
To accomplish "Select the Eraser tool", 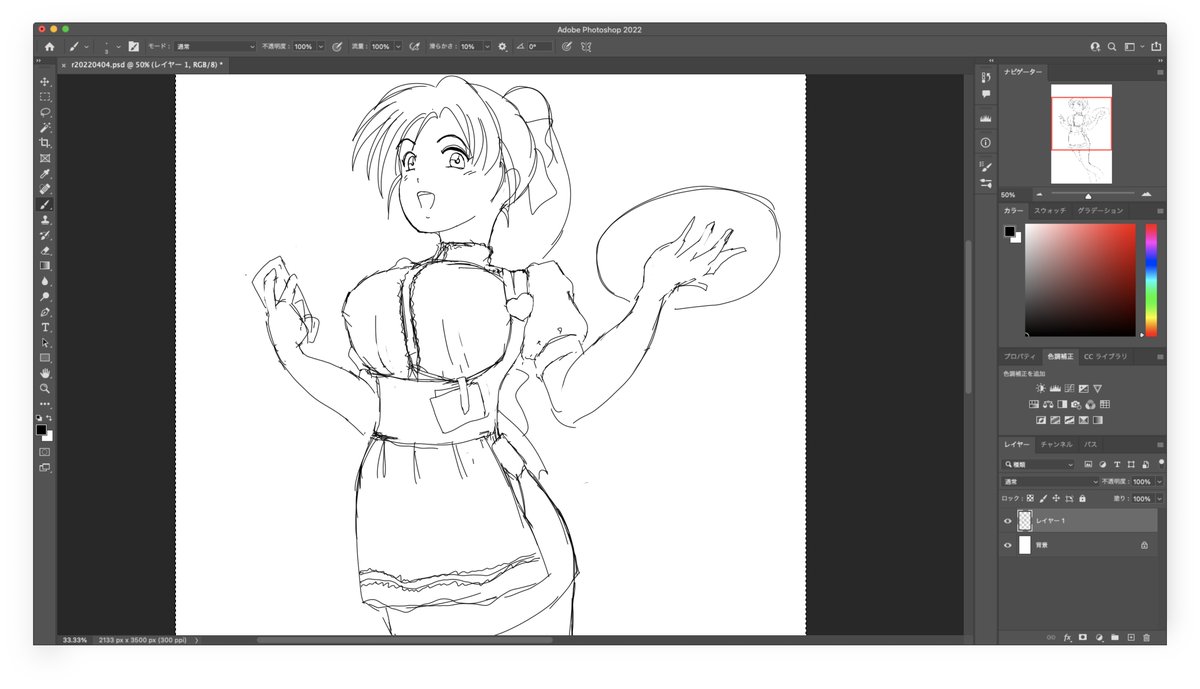I will (45, 251).
